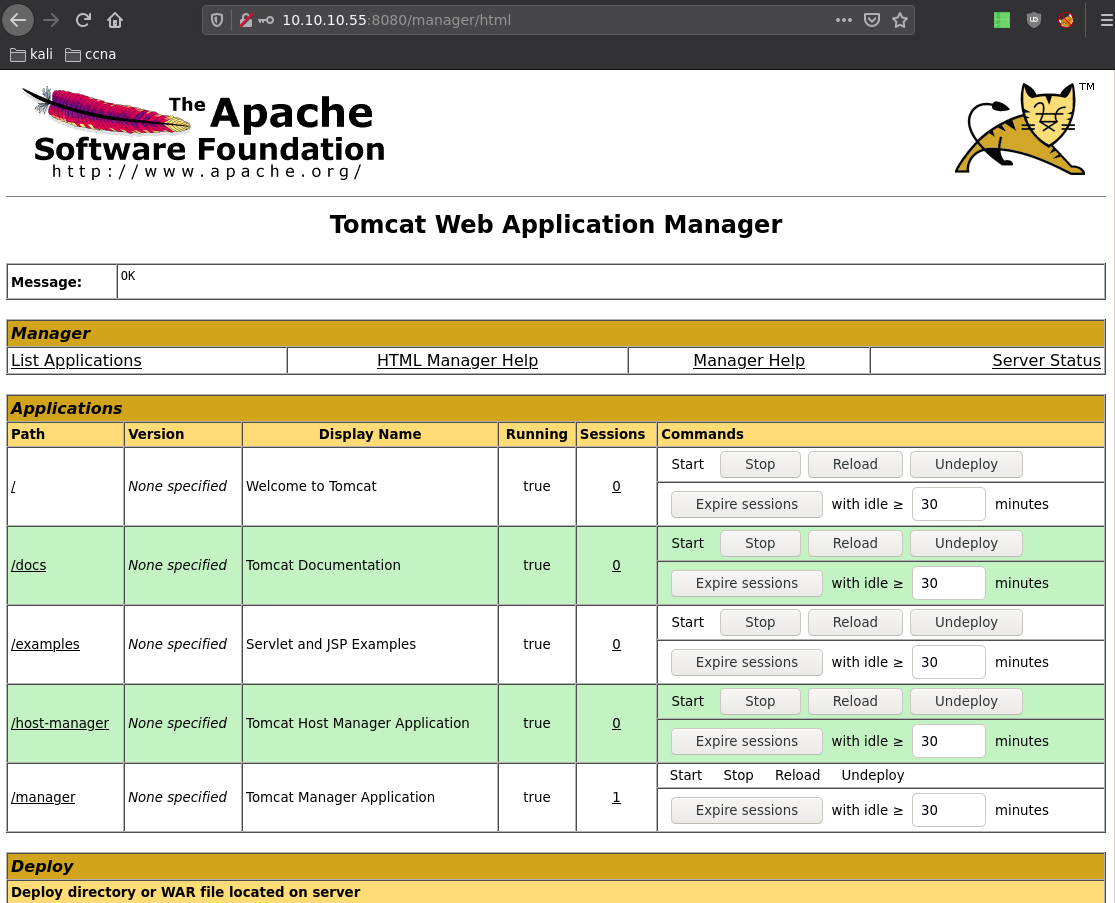Reload the Welcome to Tomcat application
Screen dimensions: 1115x903
pos(855,464)
